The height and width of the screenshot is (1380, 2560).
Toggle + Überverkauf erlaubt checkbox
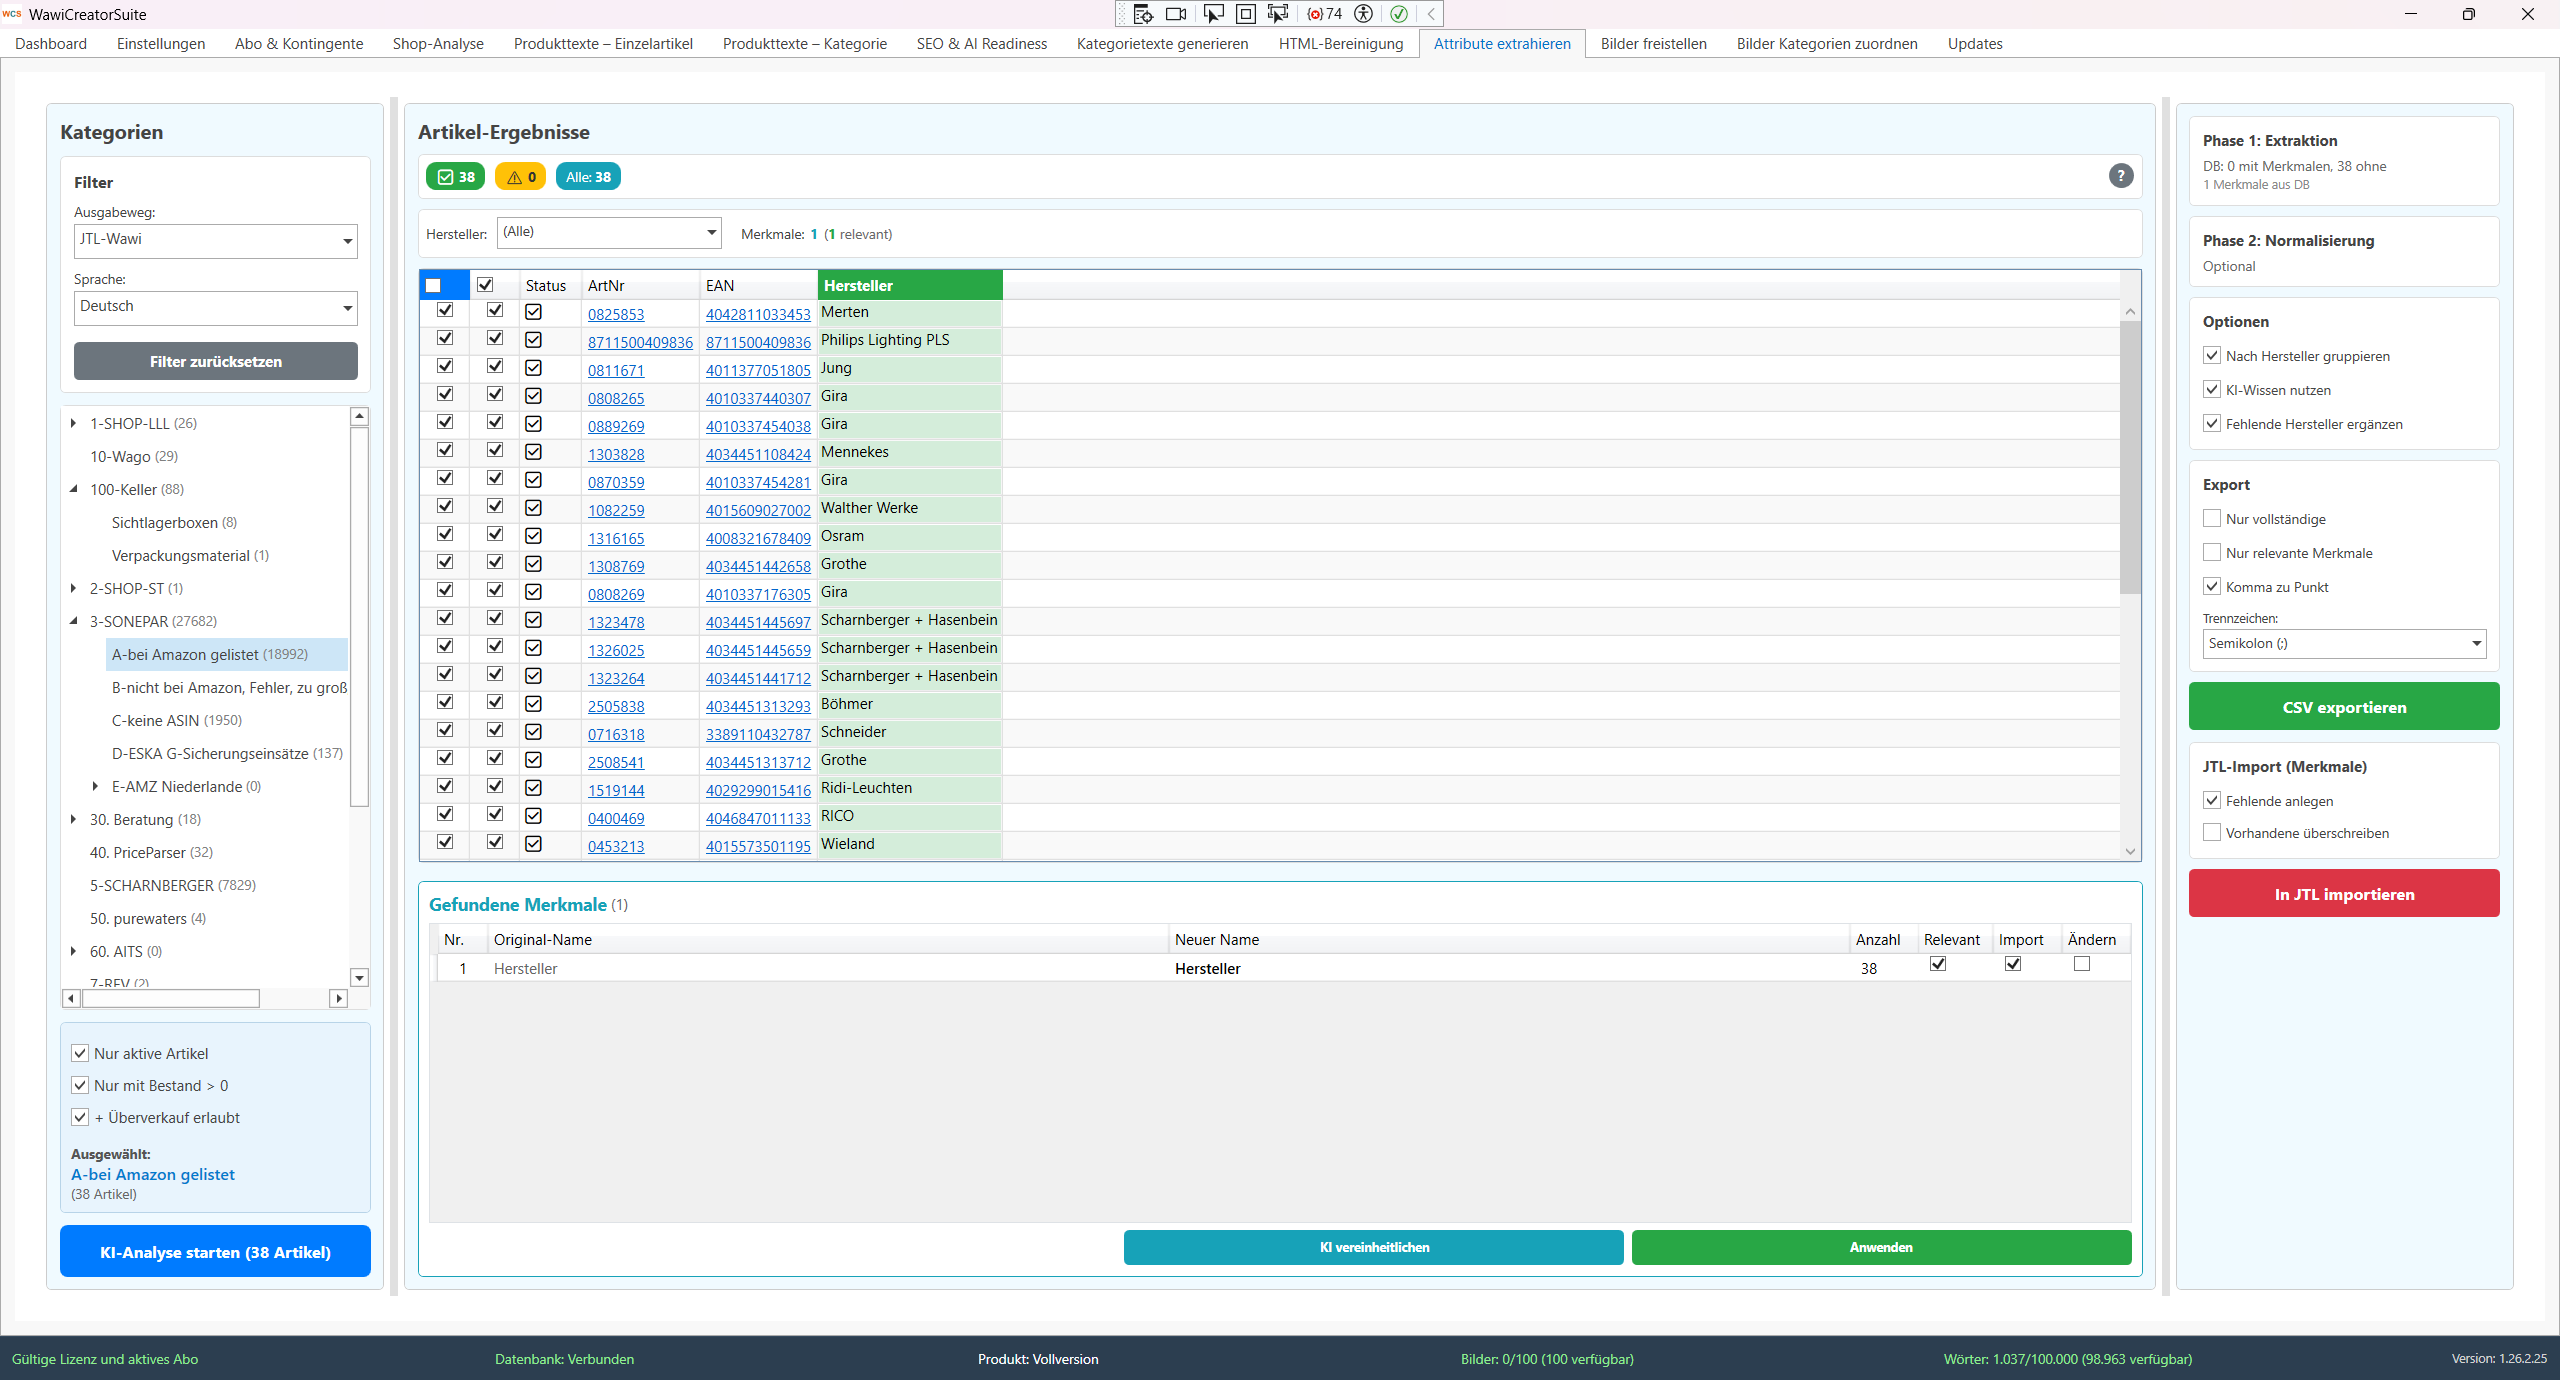tap(80, 1117)
